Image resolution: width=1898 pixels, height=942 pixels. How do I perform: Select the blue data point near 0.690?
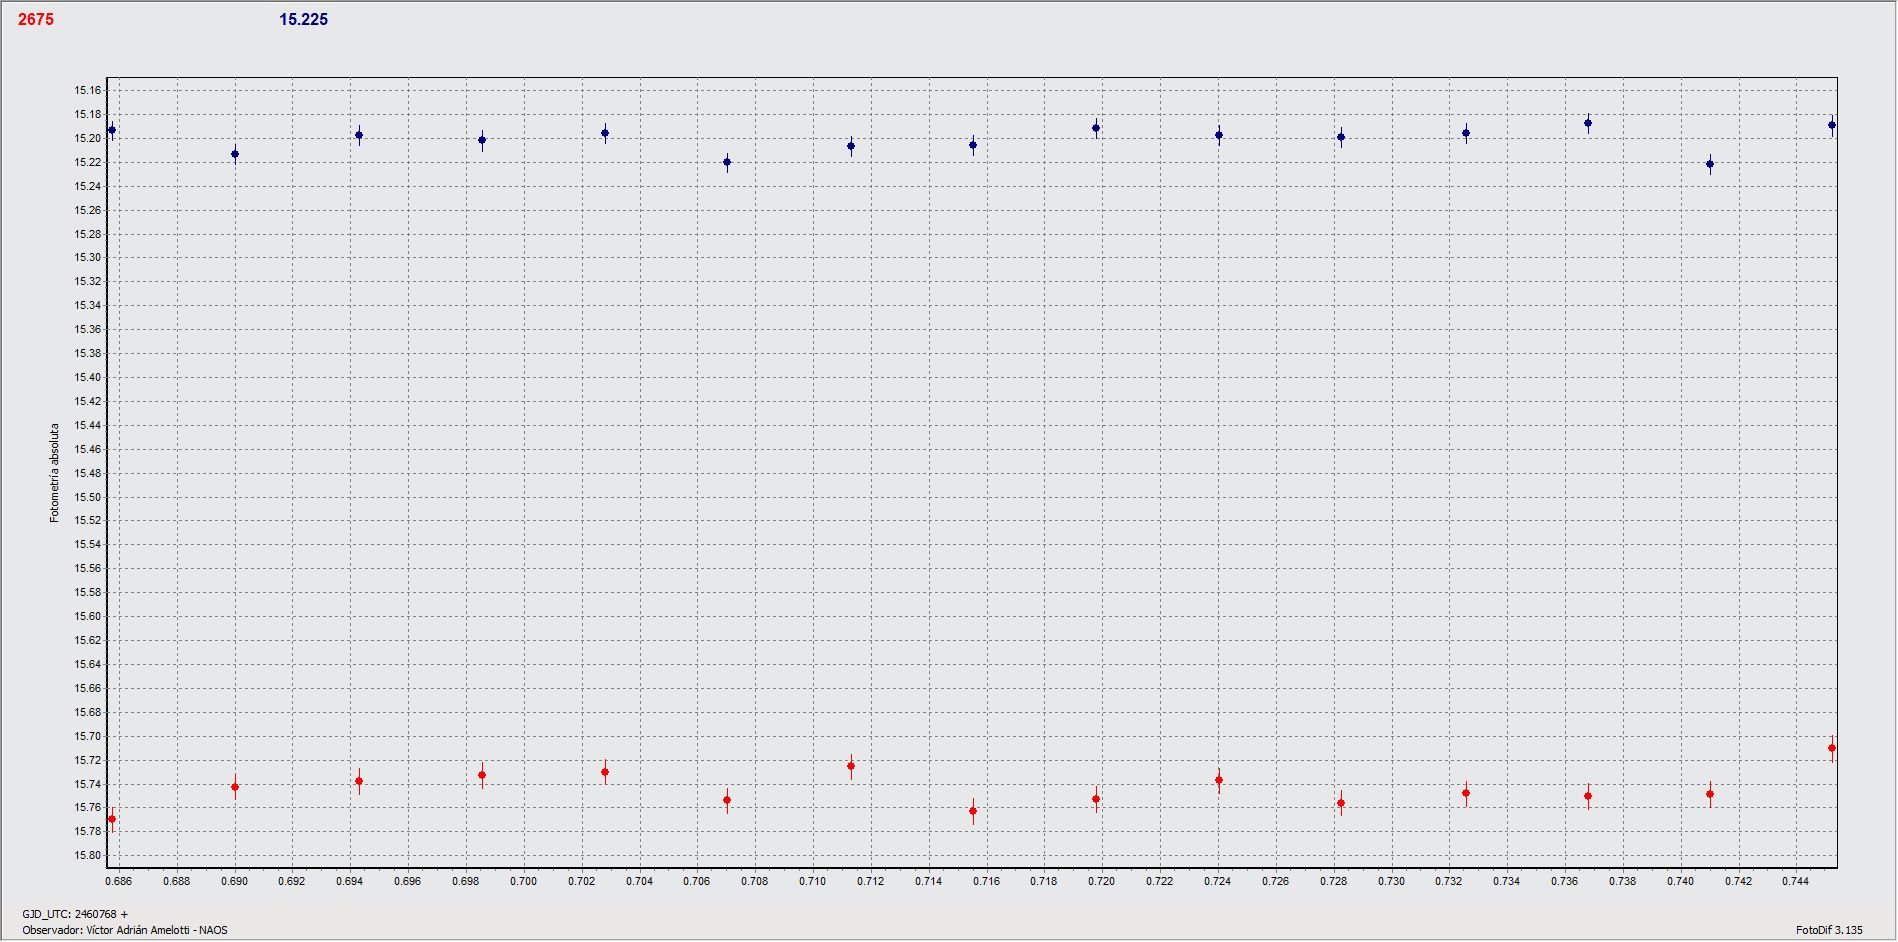click(235, 154)
